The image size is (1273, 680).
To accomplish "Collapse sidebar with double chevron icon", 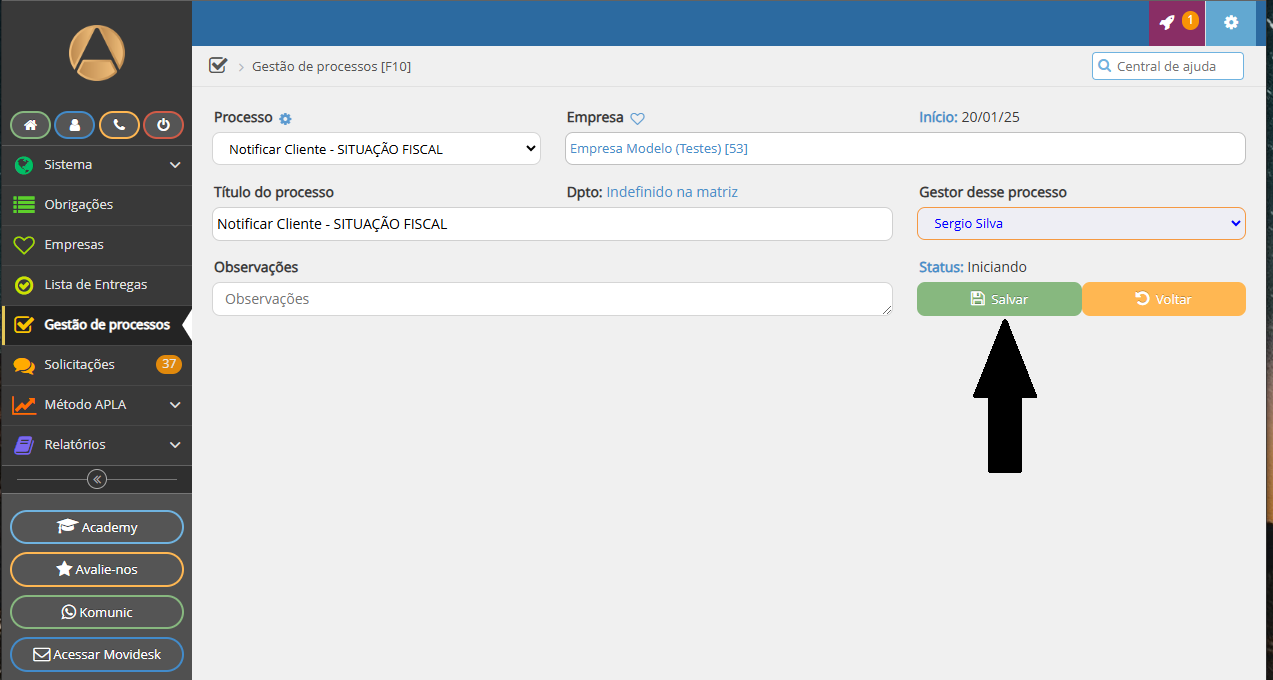I will click(x=97, y=479).
